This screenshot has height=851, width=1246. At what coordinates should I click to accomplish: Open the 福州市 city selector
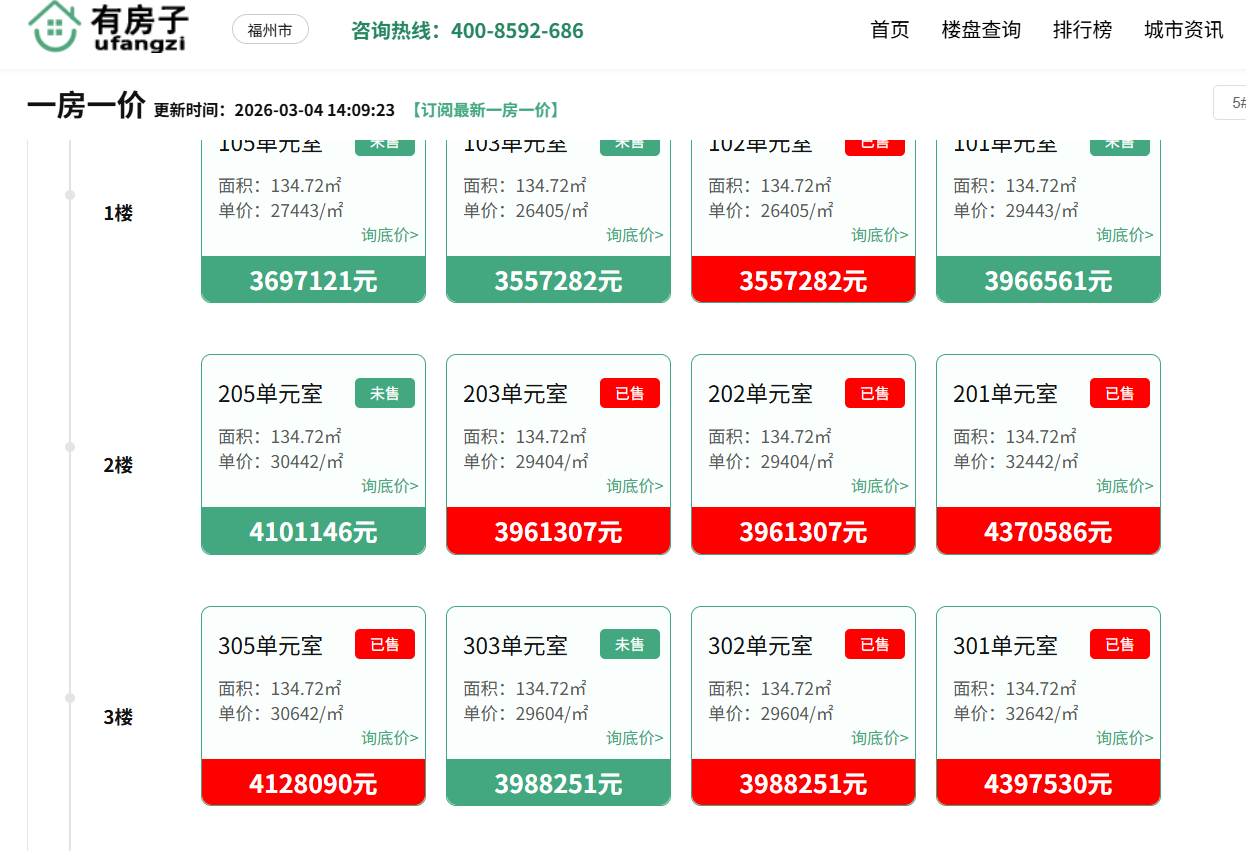click(270, 30)
